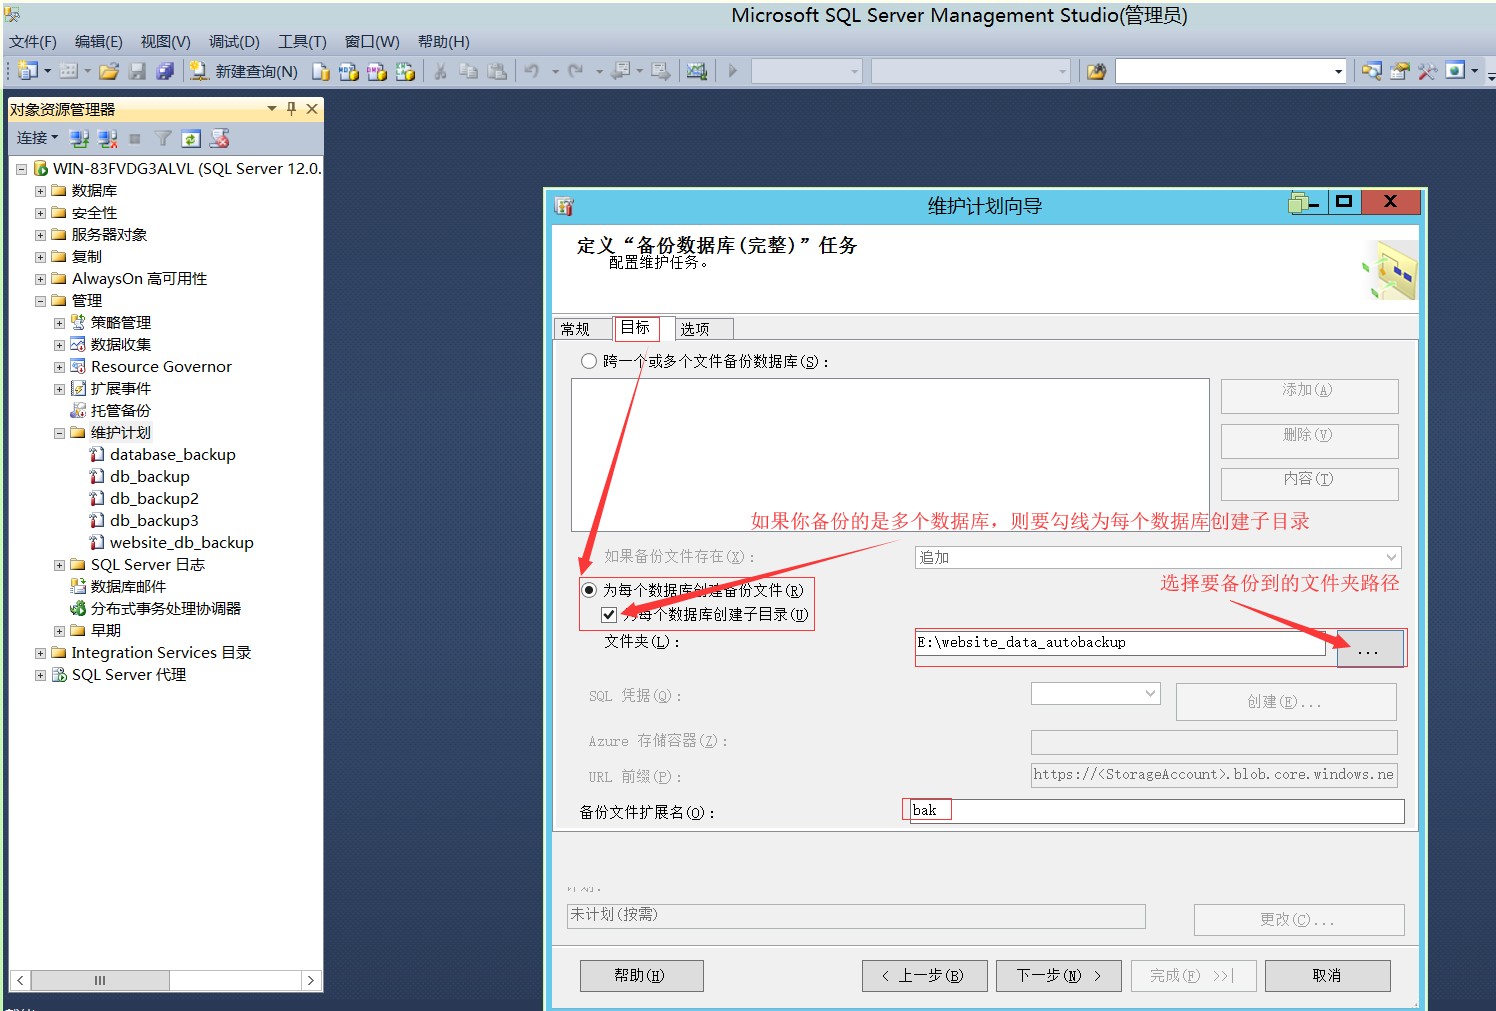Collapse the 维护计划 tree node
Viewport: 1496px width, 1011px height.
tap(59, 432)
